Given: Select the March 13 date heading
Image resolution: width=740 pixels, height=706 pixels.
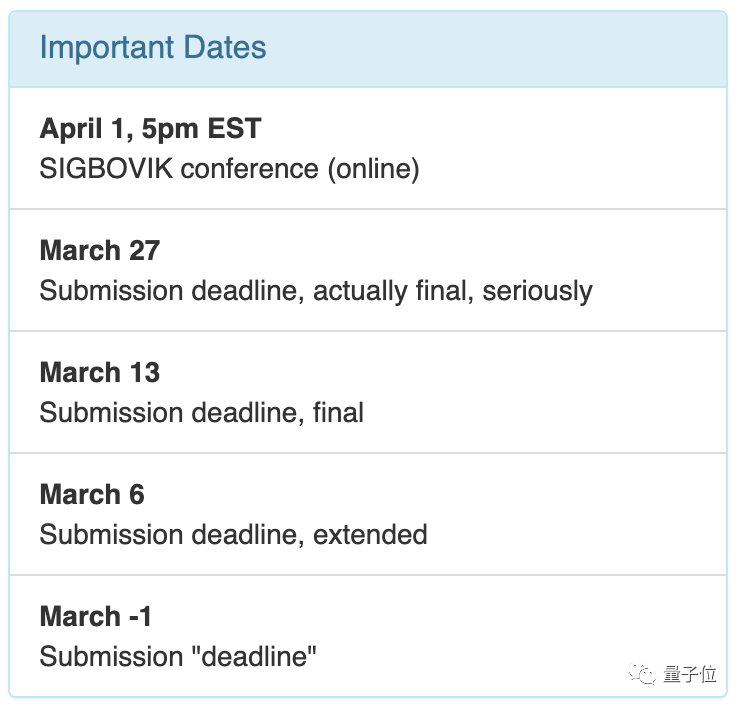Looking at the screenshot, I should pyautogui.click(x=100, y=373).
